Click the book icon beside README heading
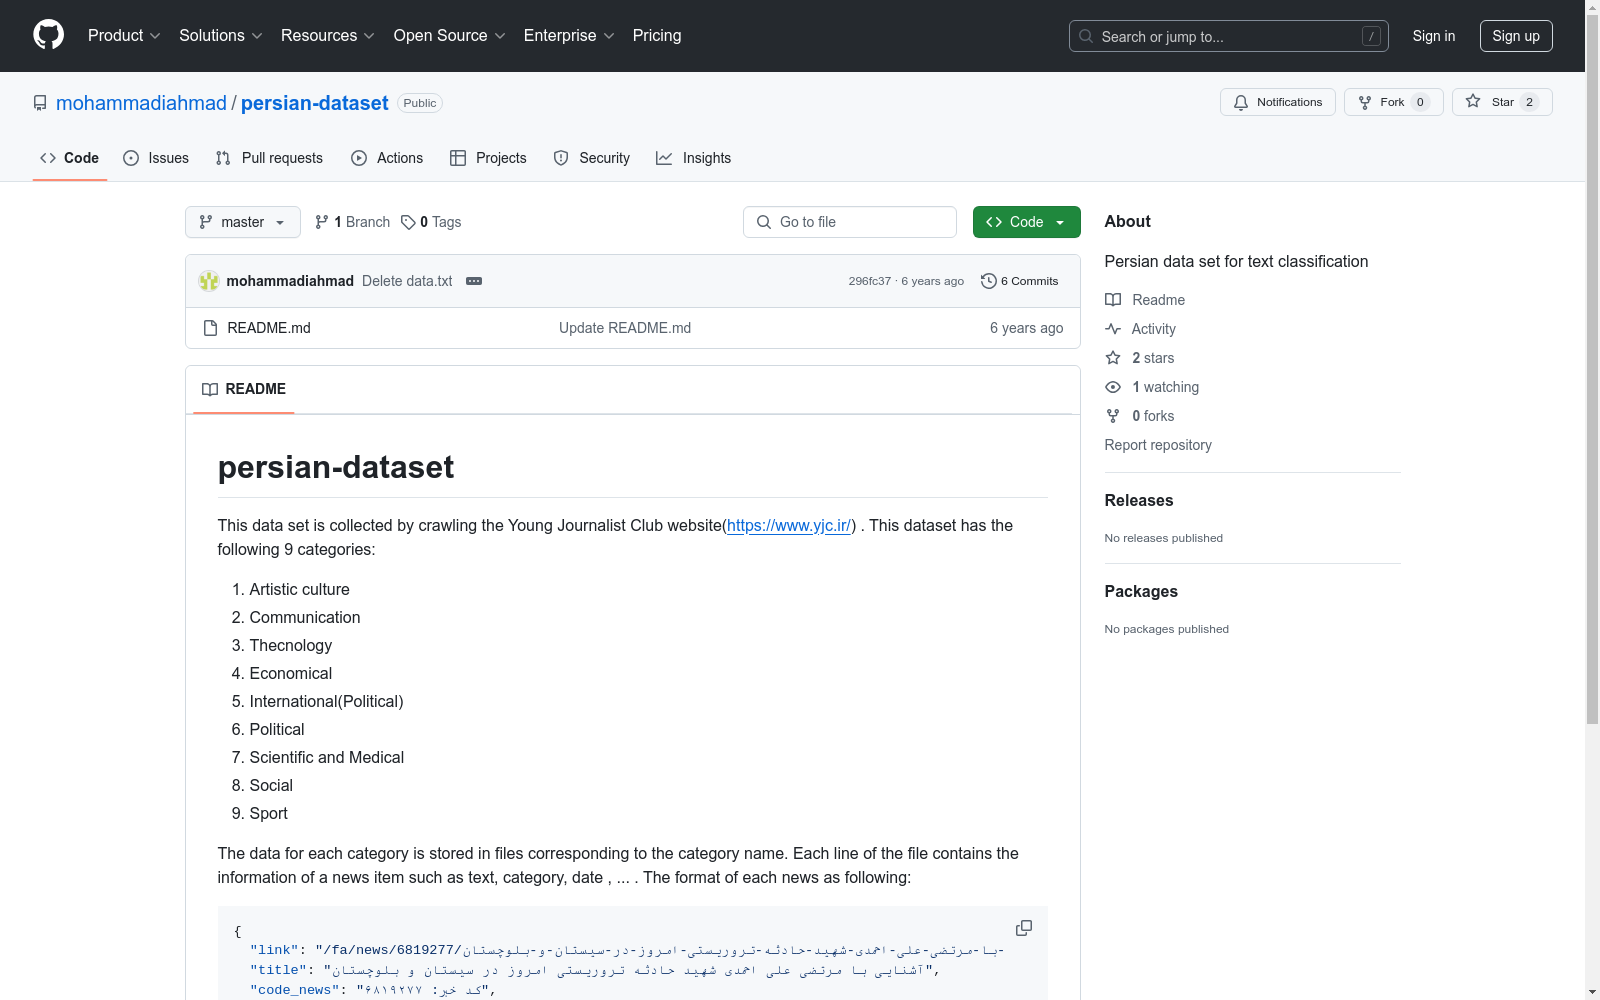The height and width of the screenshot is (1000, 1600). [210, 389]
